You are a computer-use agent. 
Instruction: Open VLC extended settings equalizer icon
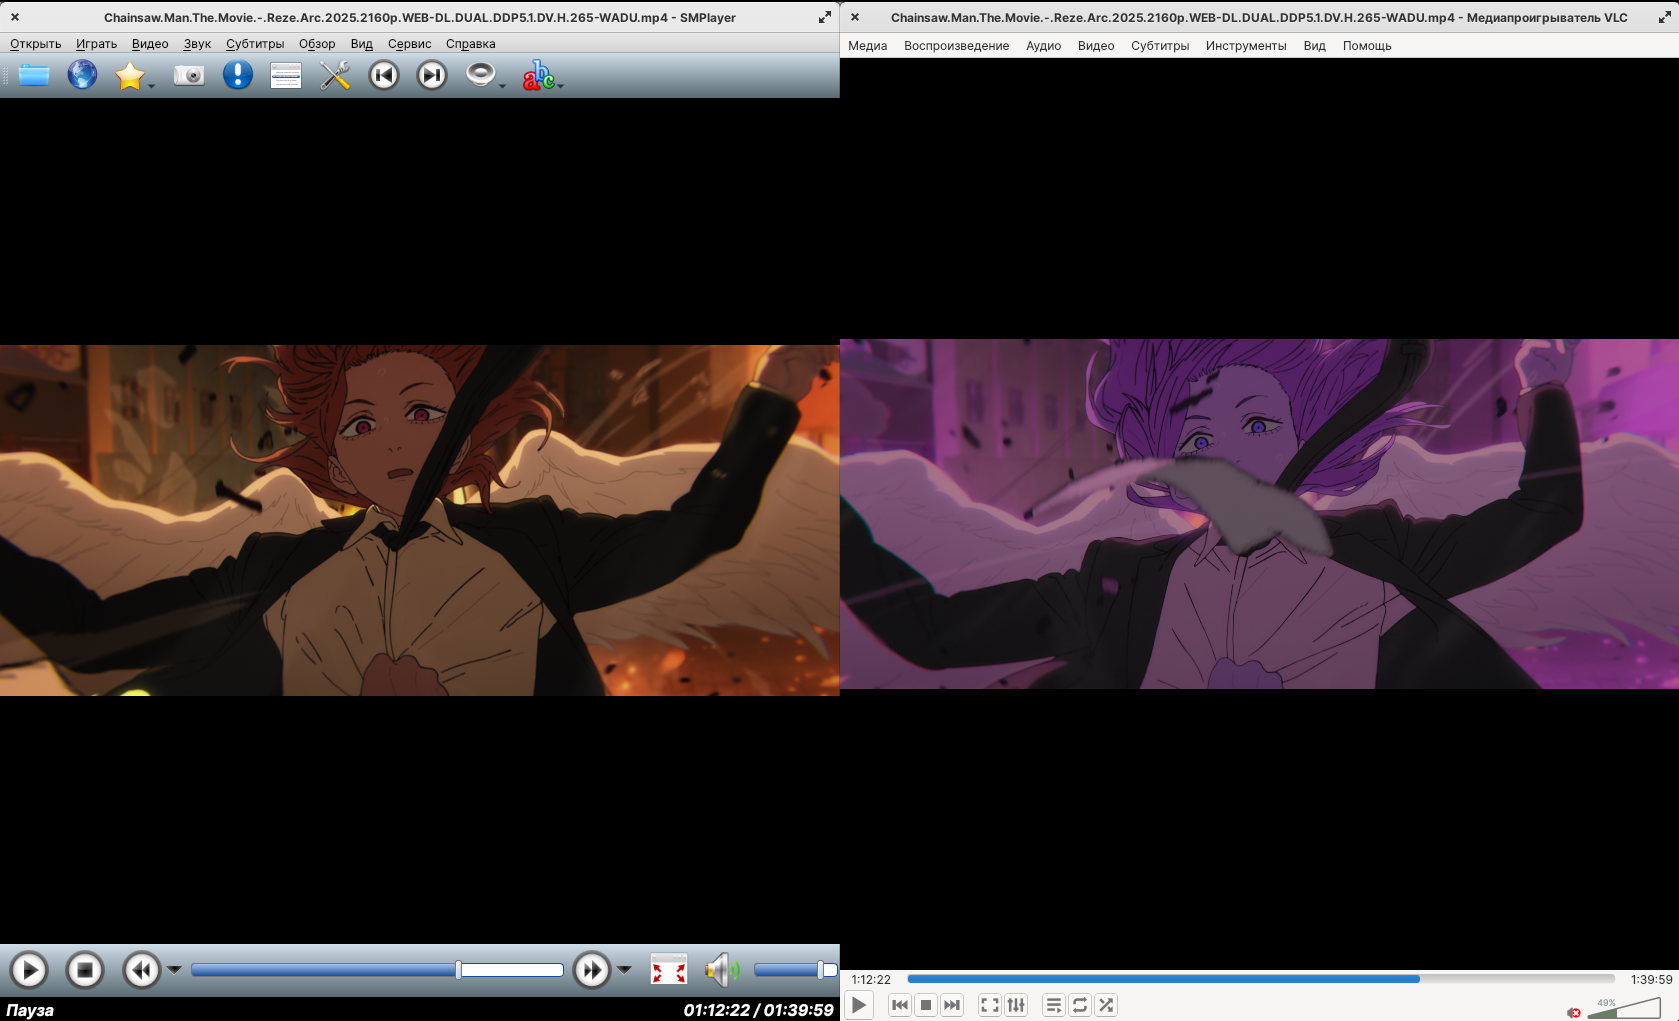[x=1016, y=1005]
